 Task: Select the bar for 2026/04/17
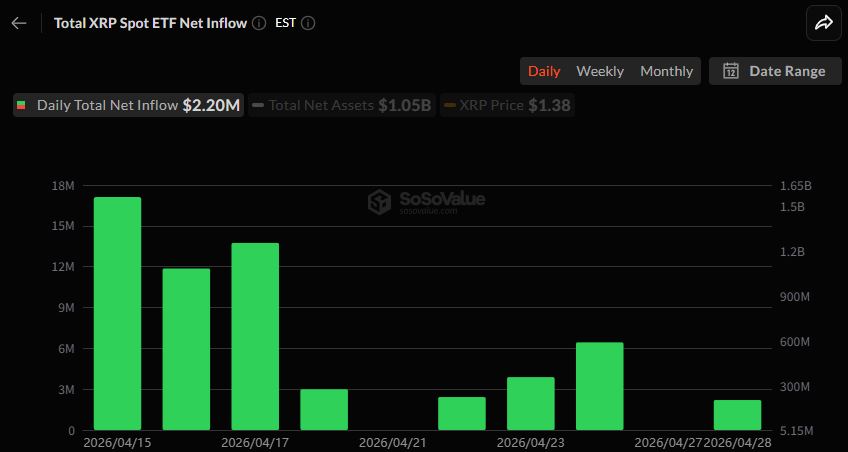pos(255,337)
